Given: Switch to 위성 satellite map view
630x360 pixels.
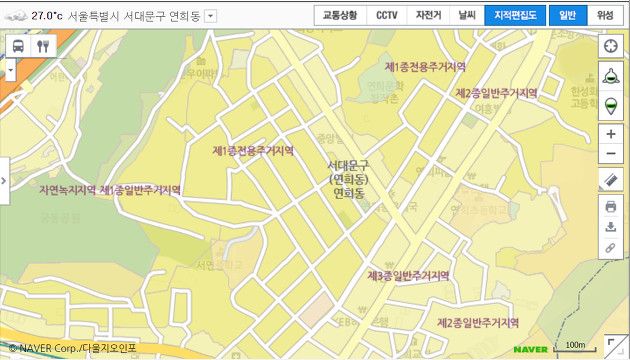Looking at the screenshot, I should [x=605, y=15].
